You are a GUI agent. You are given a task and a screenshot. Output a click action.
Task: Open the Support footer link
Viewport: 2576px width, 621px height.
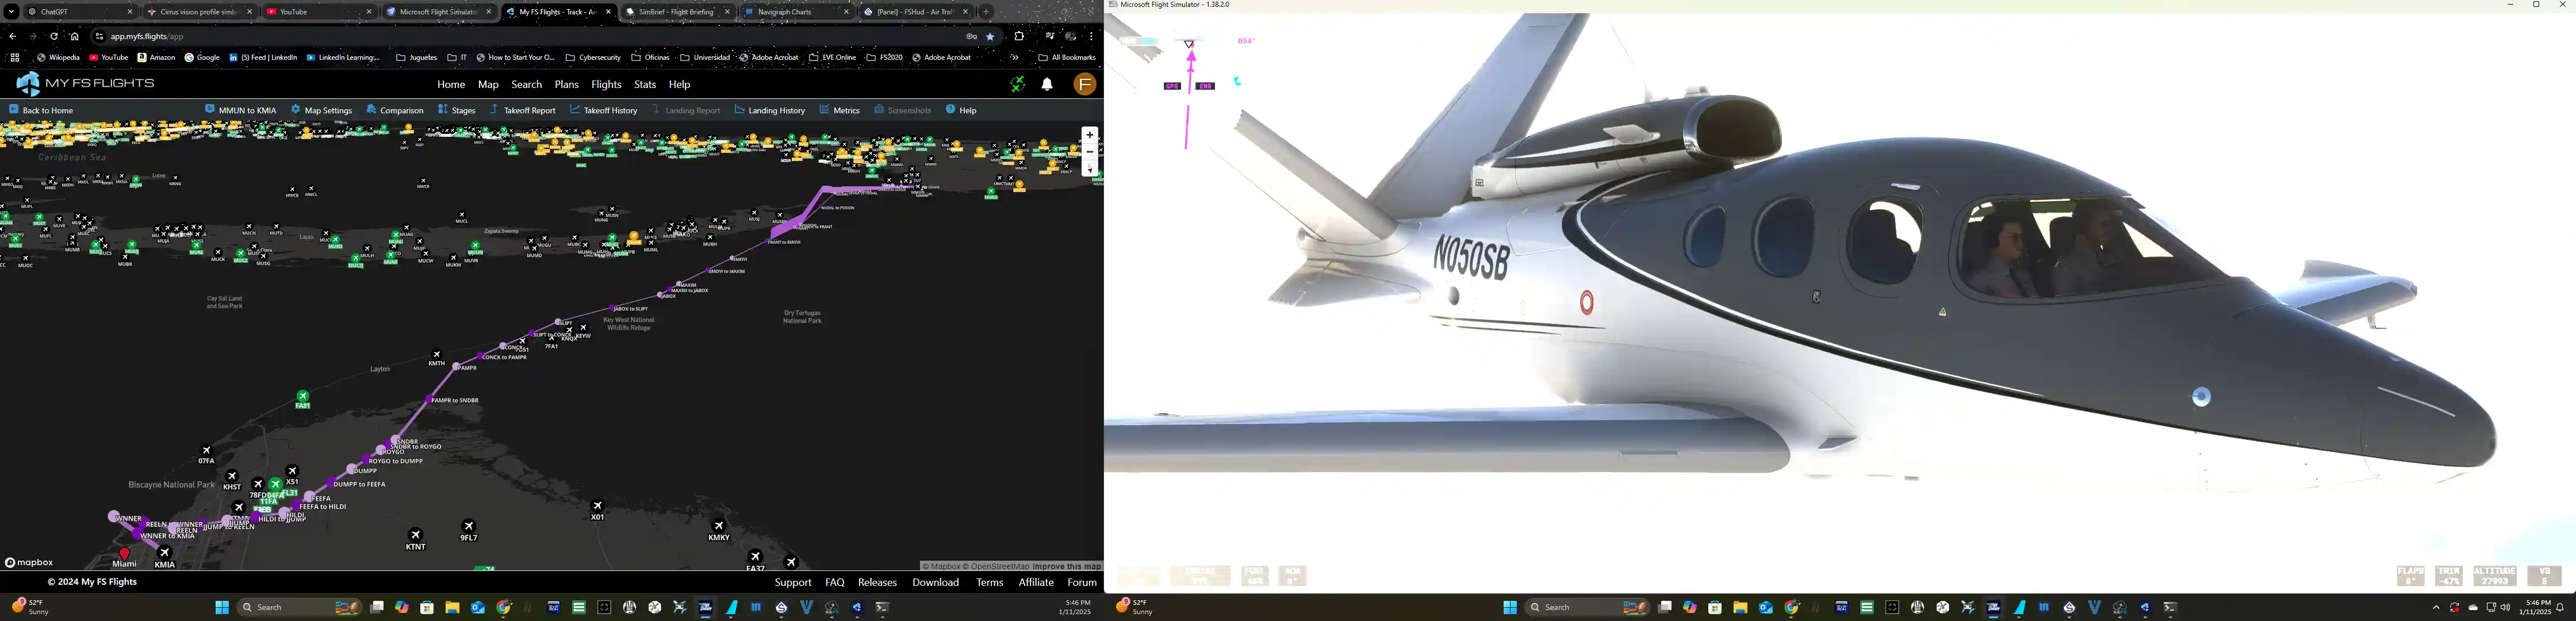point(793,583)
